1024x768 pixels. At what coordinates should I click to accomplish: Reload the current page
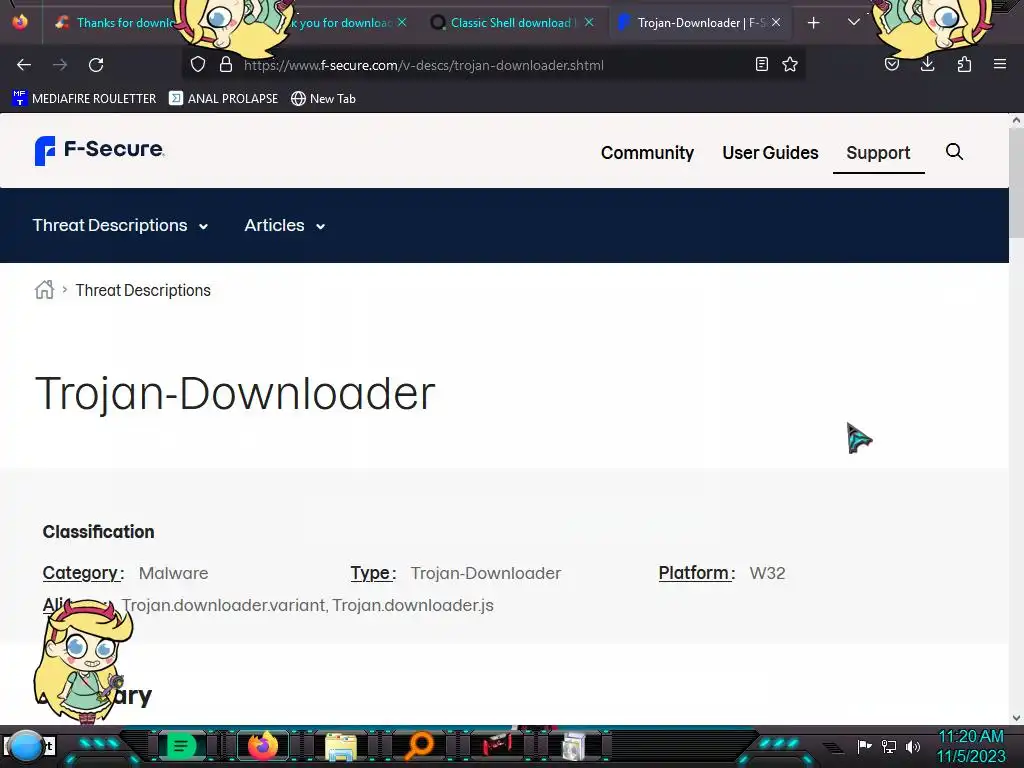pos(96,65)
